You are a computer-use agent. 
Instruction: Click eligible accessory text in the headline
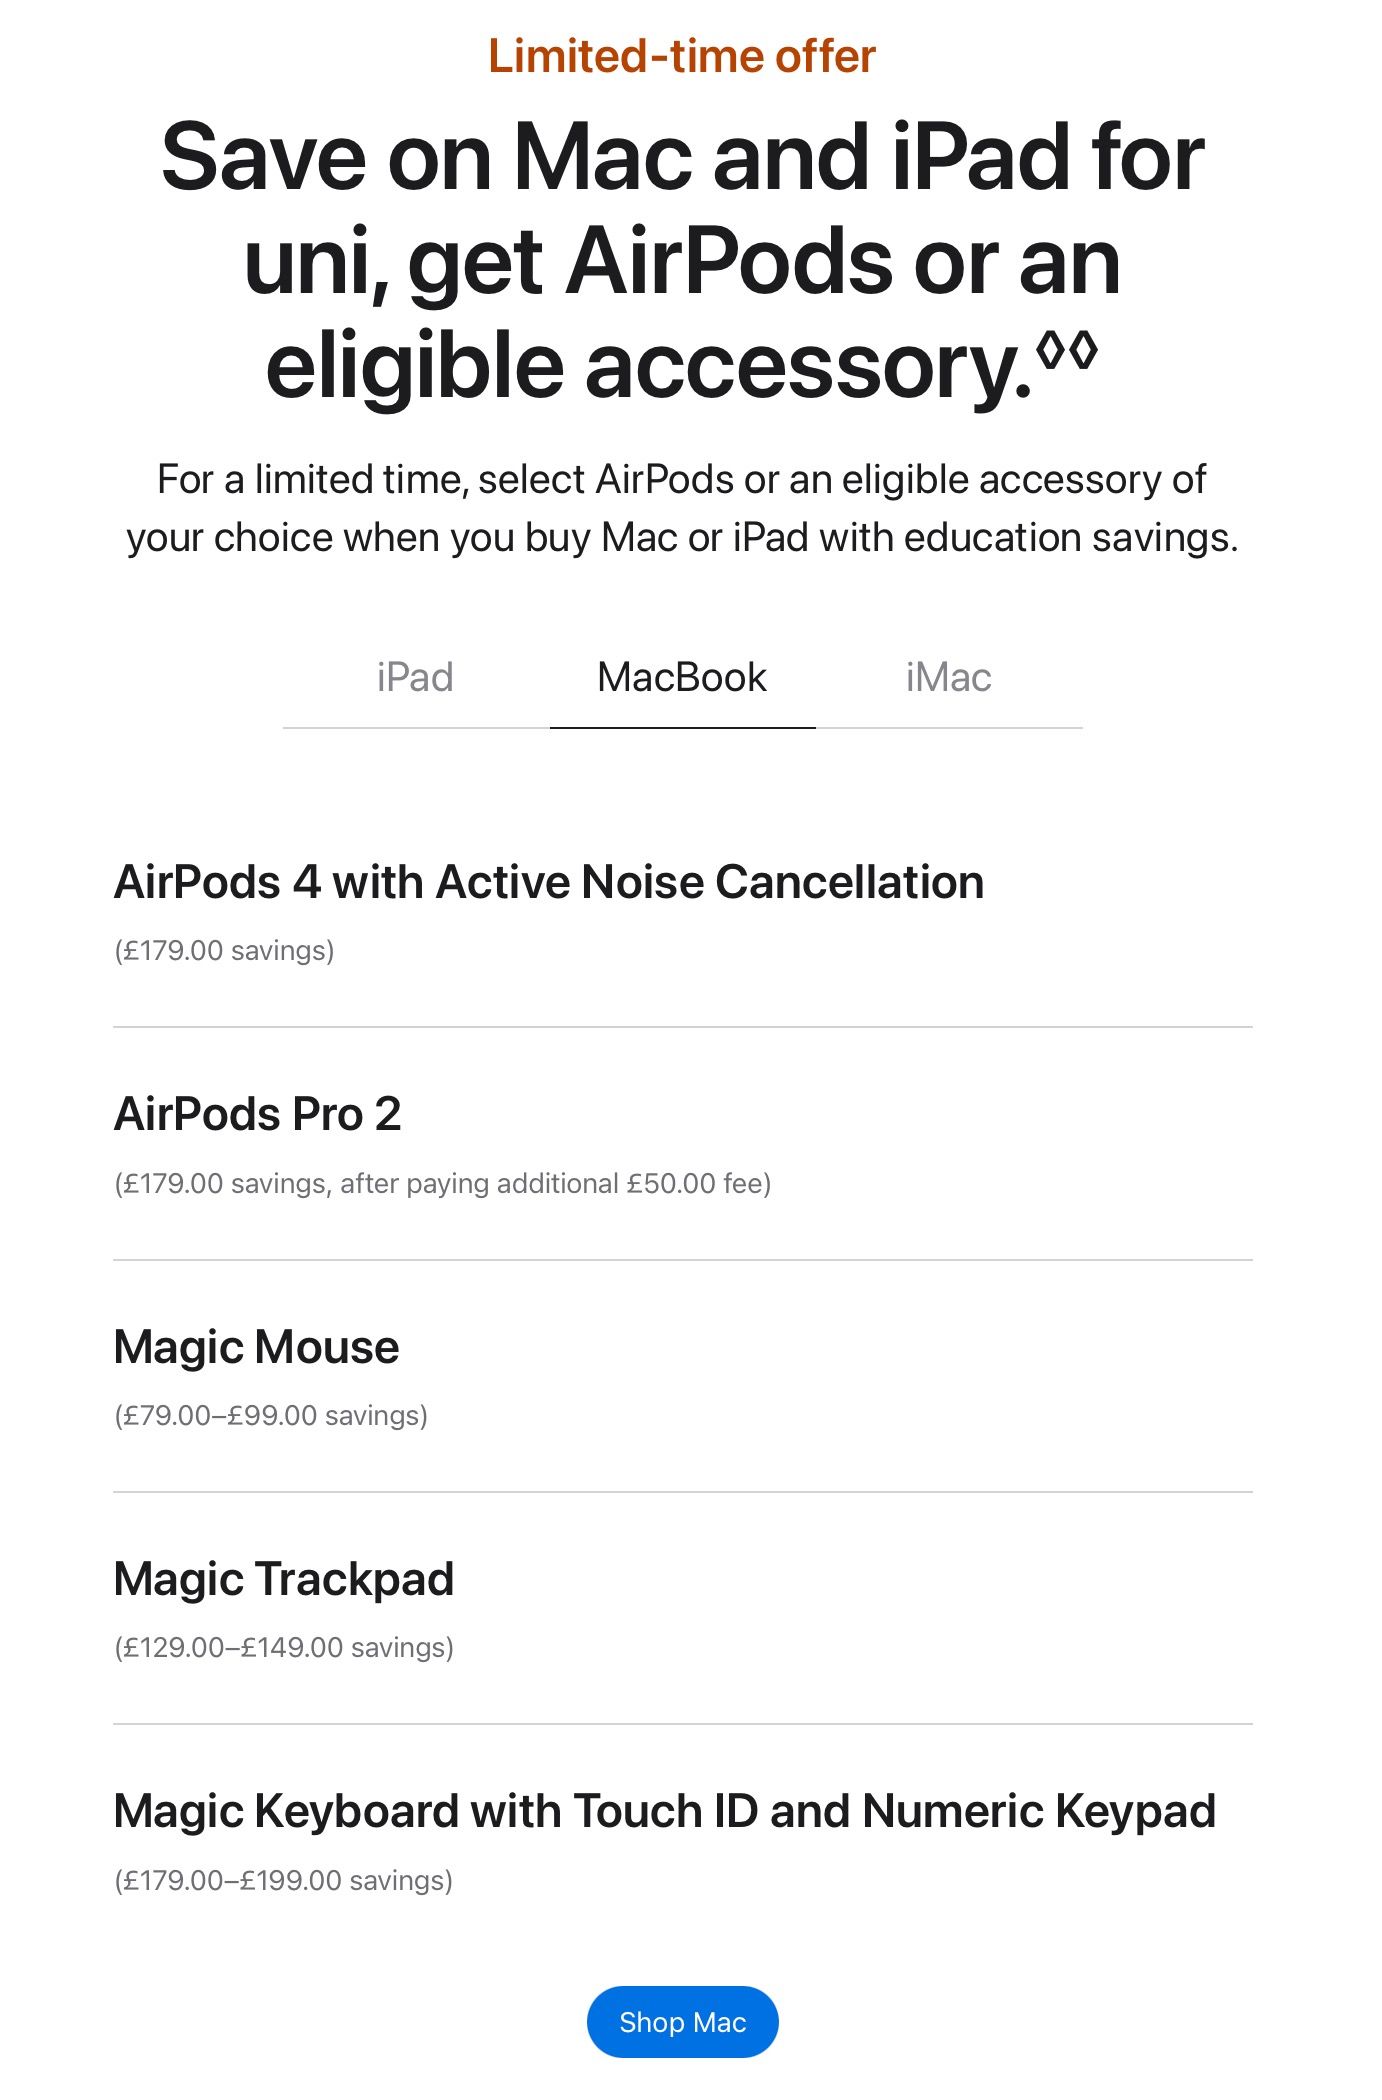[x=648, y=366]
